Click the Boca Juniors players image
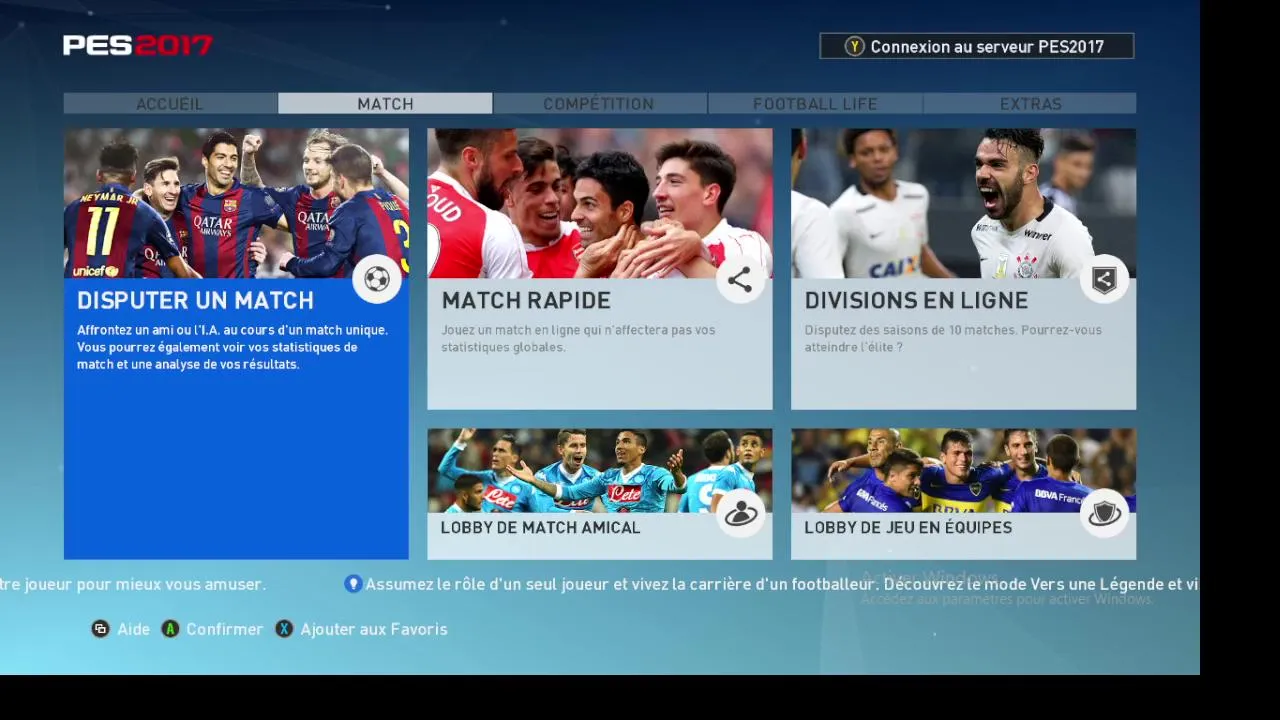Image resolution: width=1280 pixels, height=720 pixels. point(963,470)
